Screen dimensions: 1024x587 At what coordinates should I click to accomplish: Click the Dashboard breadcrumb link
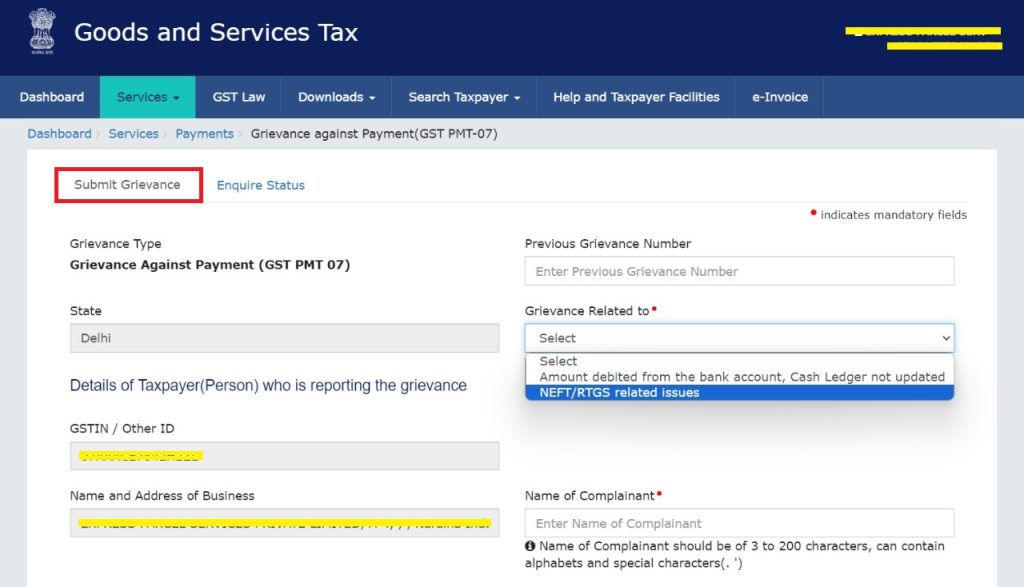[x=59, y=134]
